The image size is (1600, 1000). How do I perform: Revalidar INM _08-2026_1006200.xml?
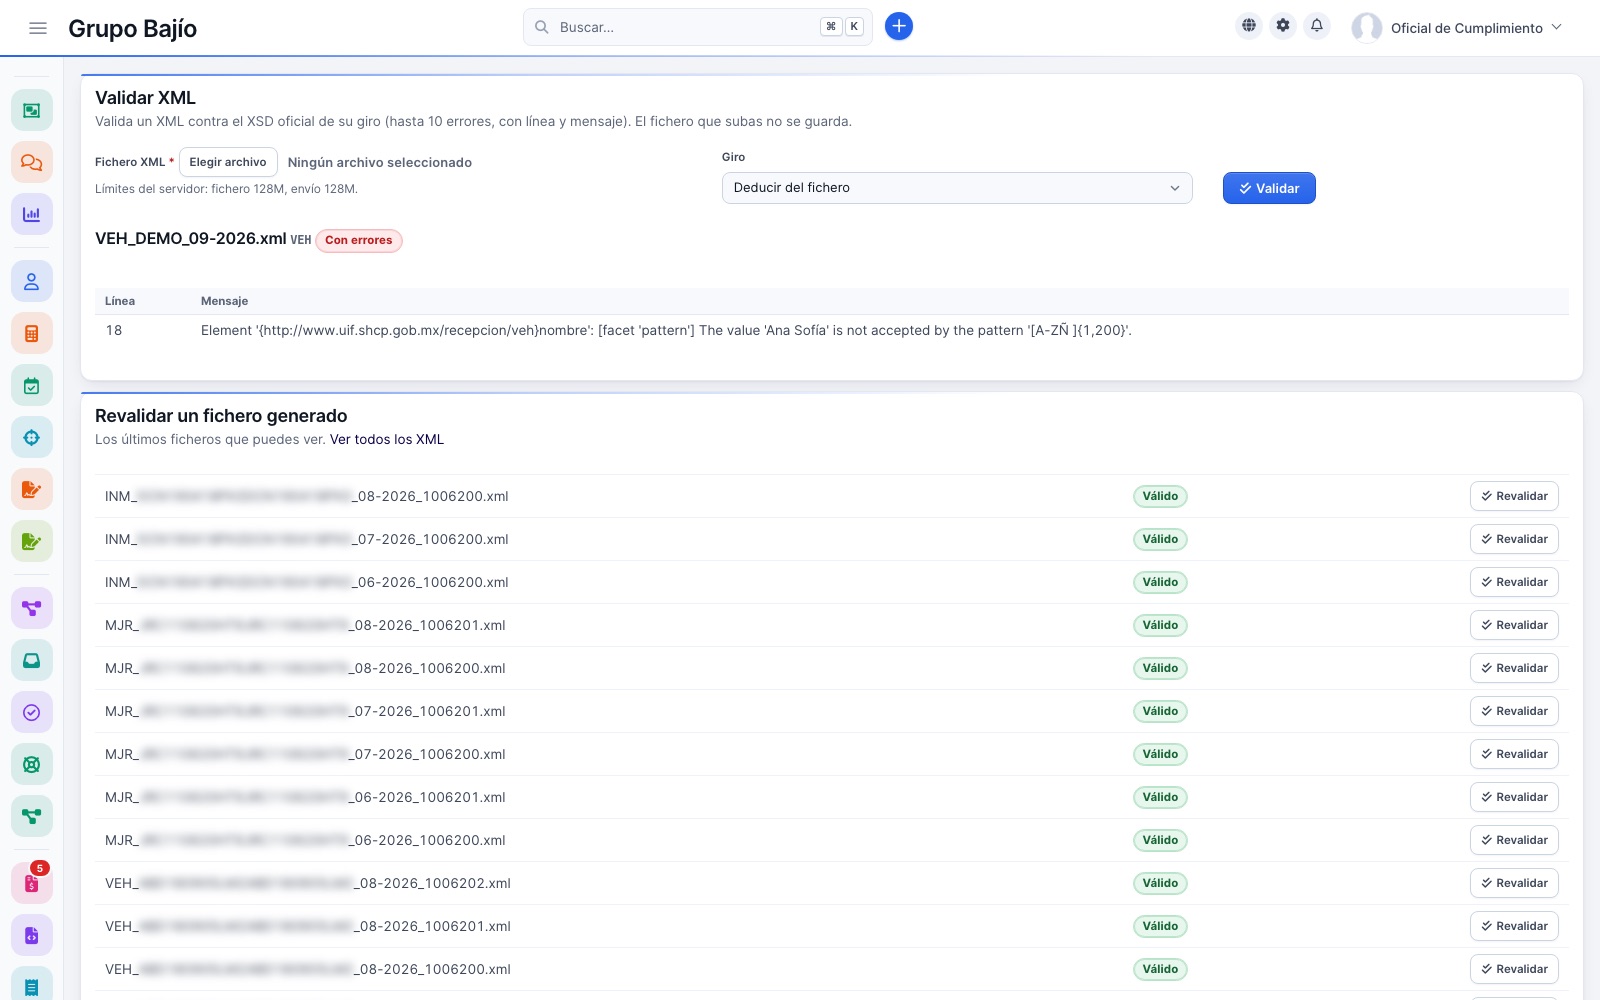[x=1514, y=496]
